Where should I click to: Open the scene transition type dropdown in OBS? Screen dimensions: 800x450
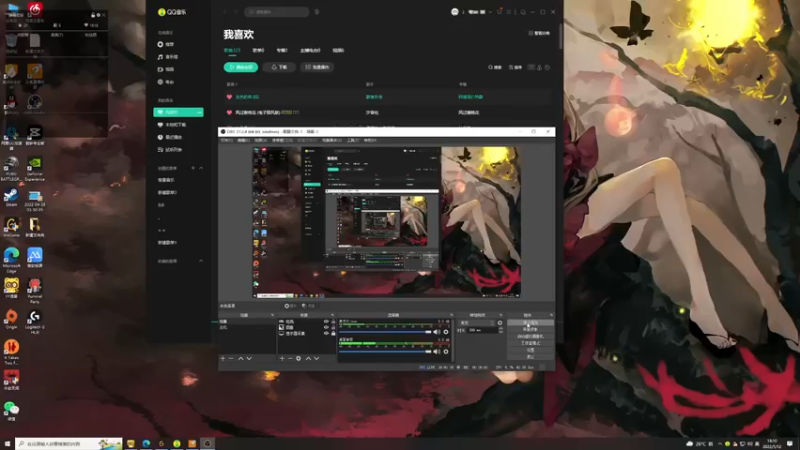[477, 323]
